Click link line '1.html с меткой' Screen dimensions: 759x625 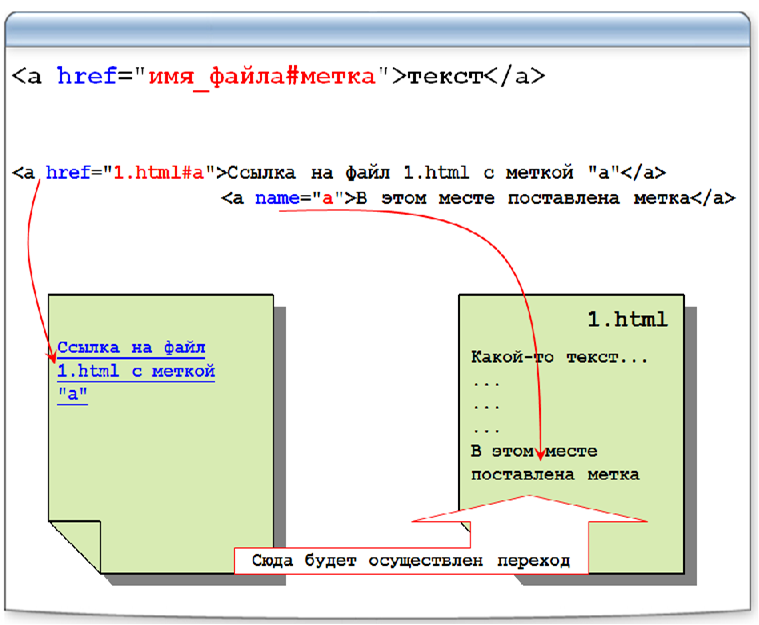(x=136, y=371)
